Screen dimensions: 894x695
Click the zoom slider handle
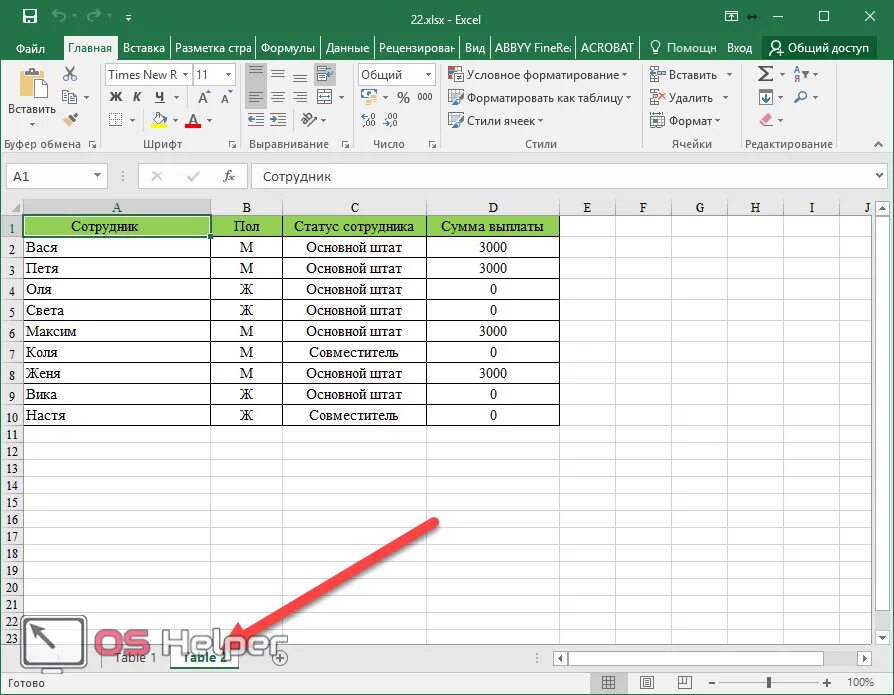769,682
